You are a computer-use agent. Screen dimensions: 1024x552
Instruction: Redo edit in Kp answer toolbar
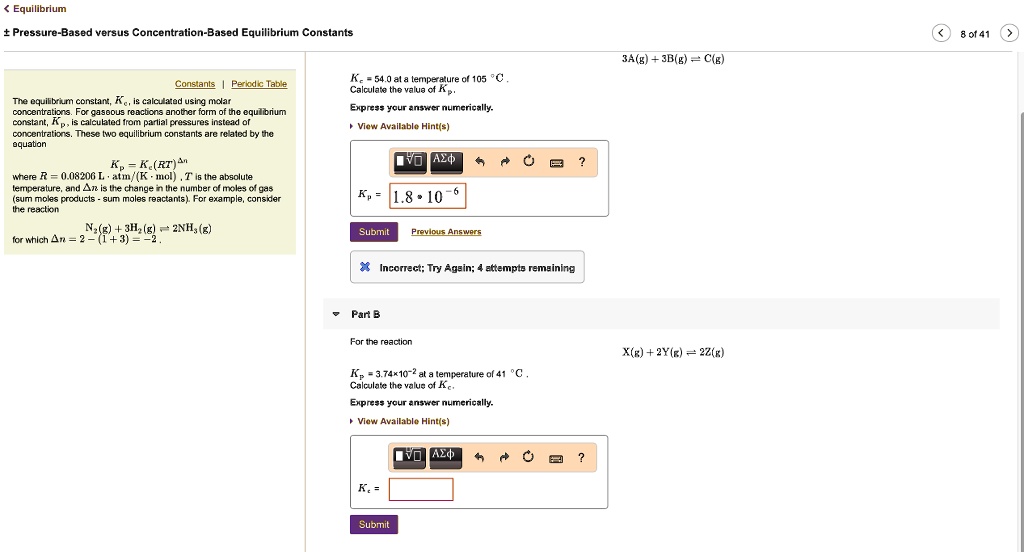(503, 160)
